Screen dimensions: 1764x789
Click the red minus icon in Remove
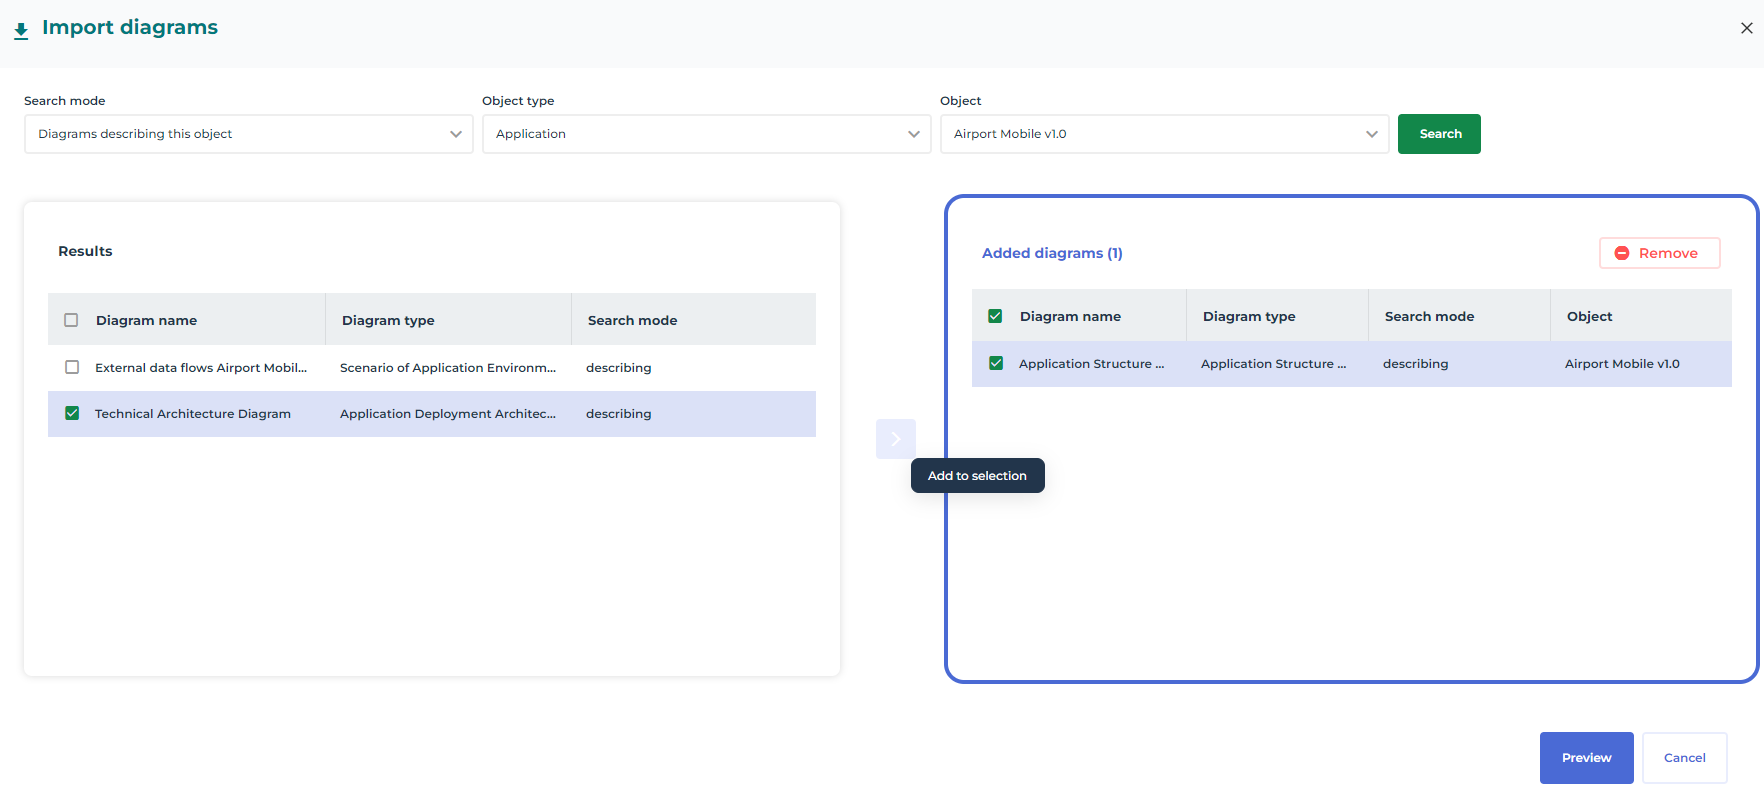click(1622, 253)
